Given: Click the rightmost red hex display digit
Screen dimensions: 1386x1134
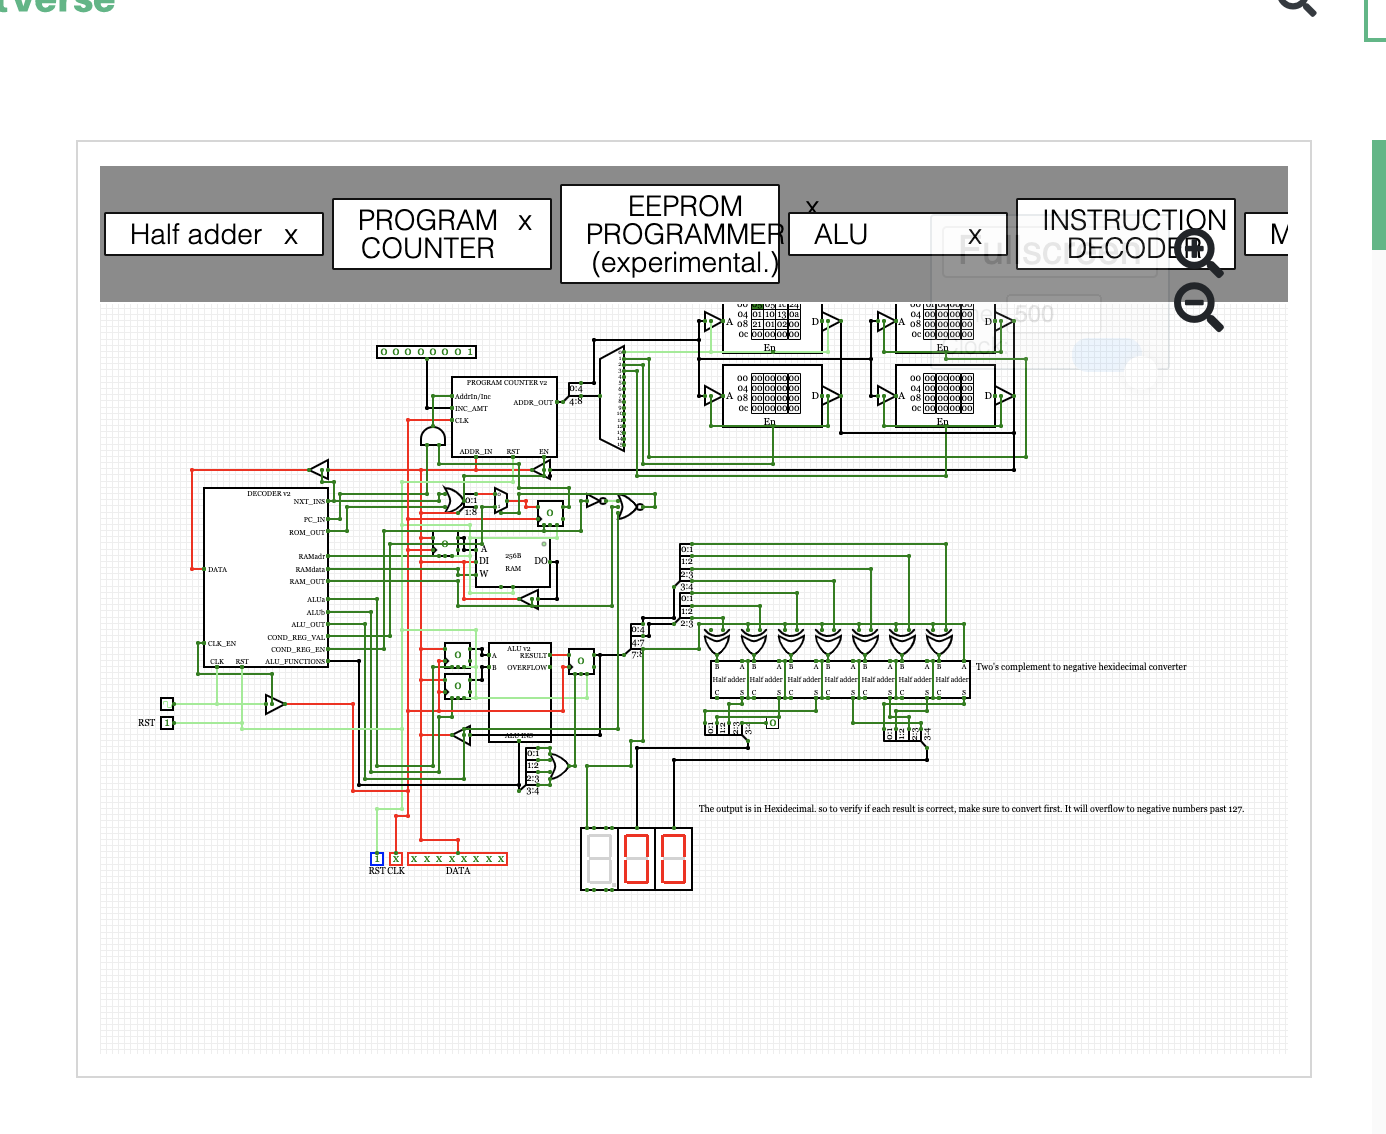Looking at the screenshot, I should [674, 859].
